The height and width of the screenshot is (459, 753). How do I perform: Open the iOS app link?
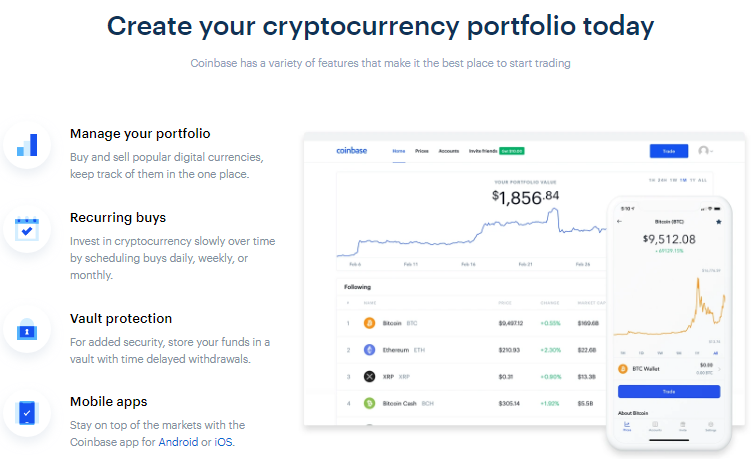tap(223, 442)
